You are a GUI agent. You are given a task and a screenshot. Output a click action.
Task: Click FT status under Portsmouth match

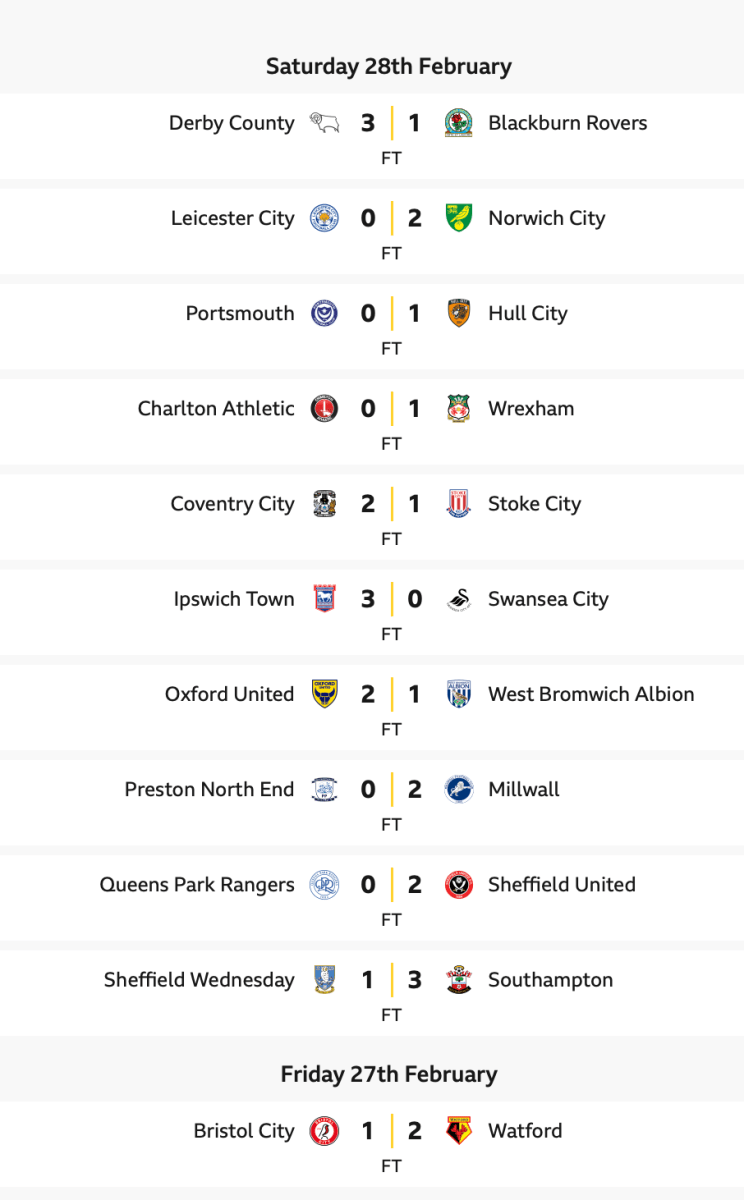[391, 349]
